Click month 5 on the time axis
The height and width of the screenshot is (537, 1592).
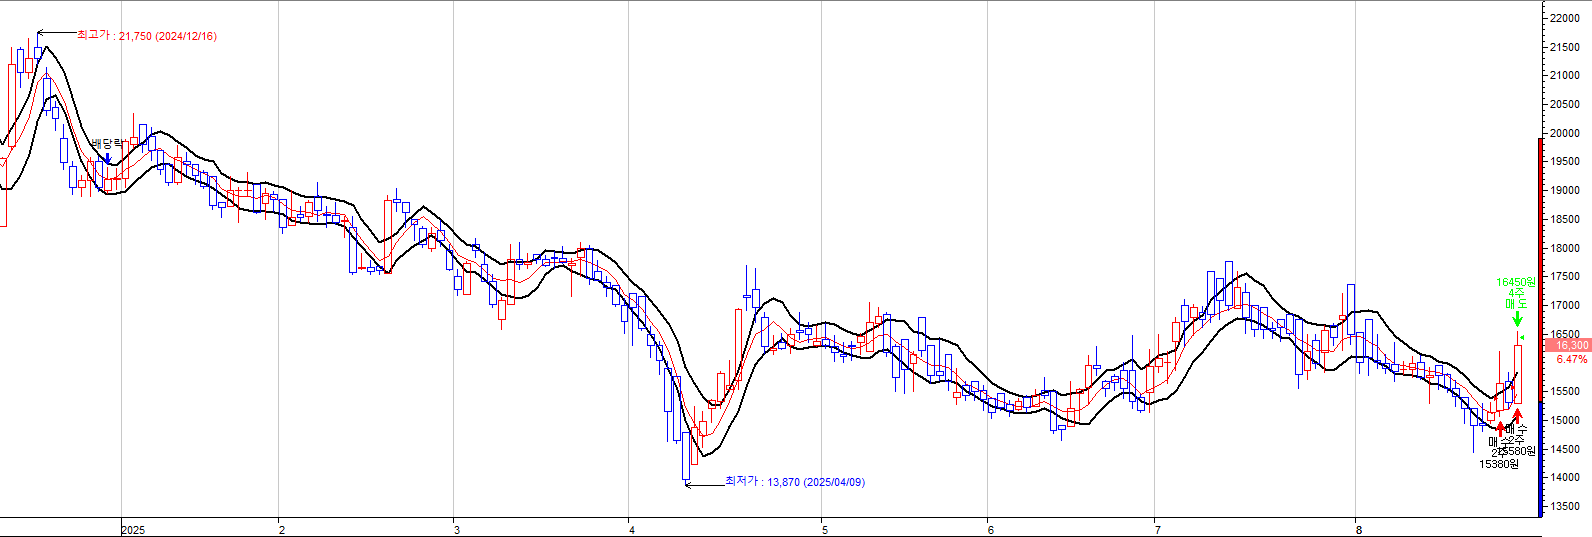(x=825, y=530)
